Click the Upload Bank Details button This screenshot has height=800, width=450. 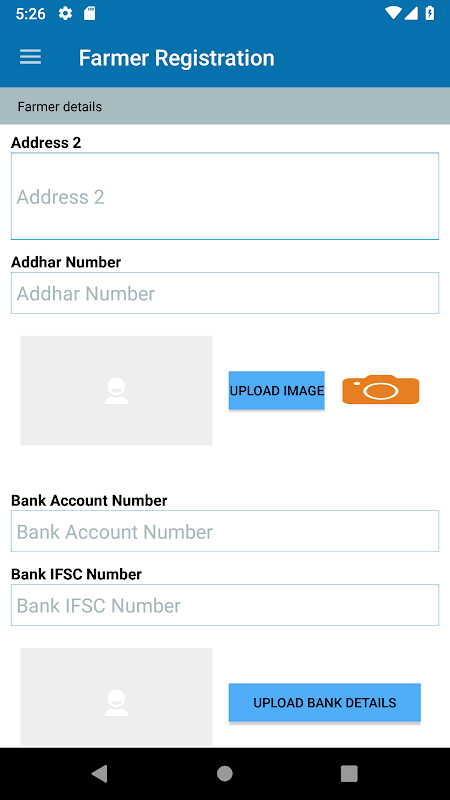(324, 703)
